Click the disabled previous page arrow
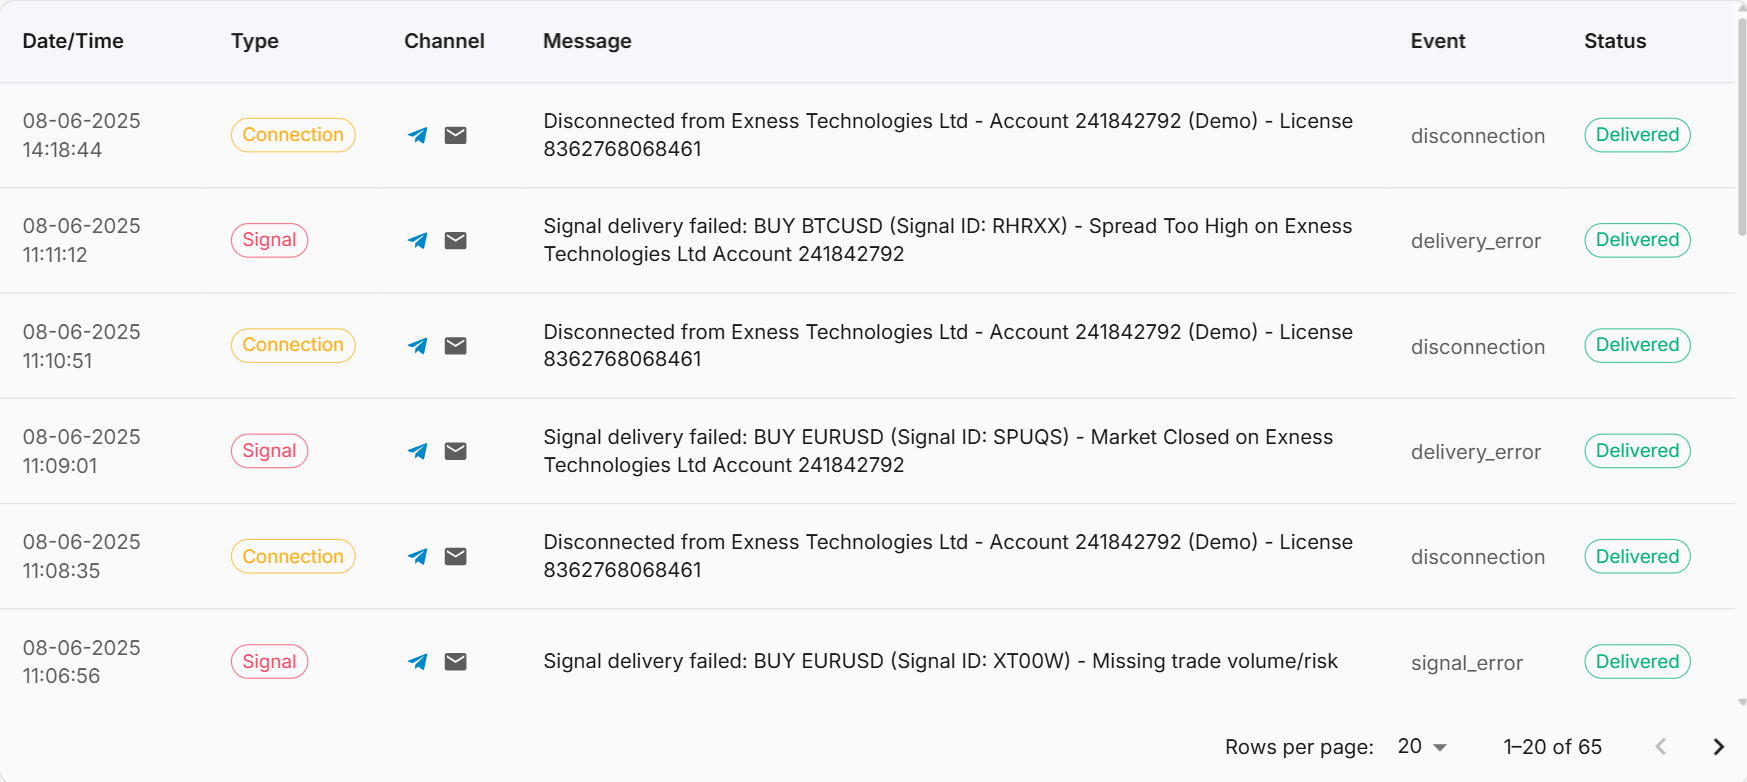The image size is (1747, 782). tap(1662, 746)
